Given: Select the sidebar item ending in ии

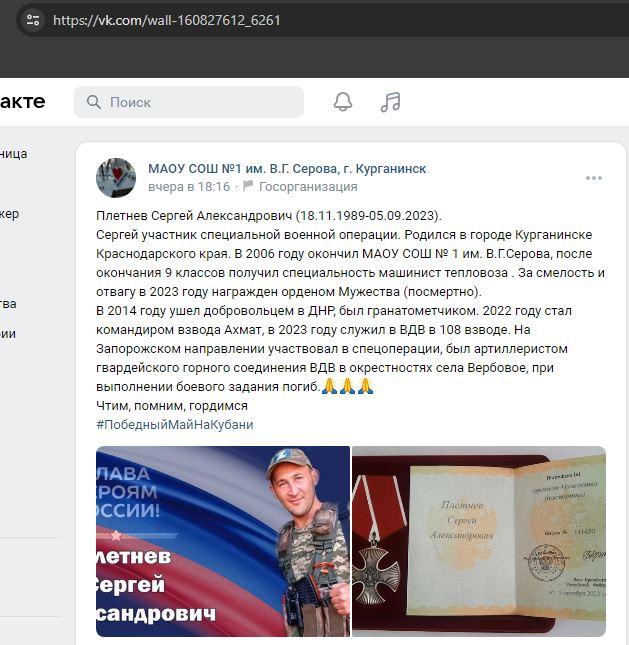Looking at the screenshot, I should [8, 334].
